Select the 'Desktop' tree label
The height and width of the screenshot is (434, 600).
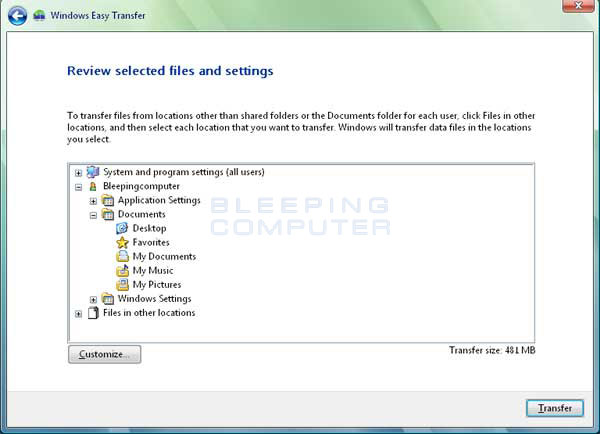click(x=149, y=228)
